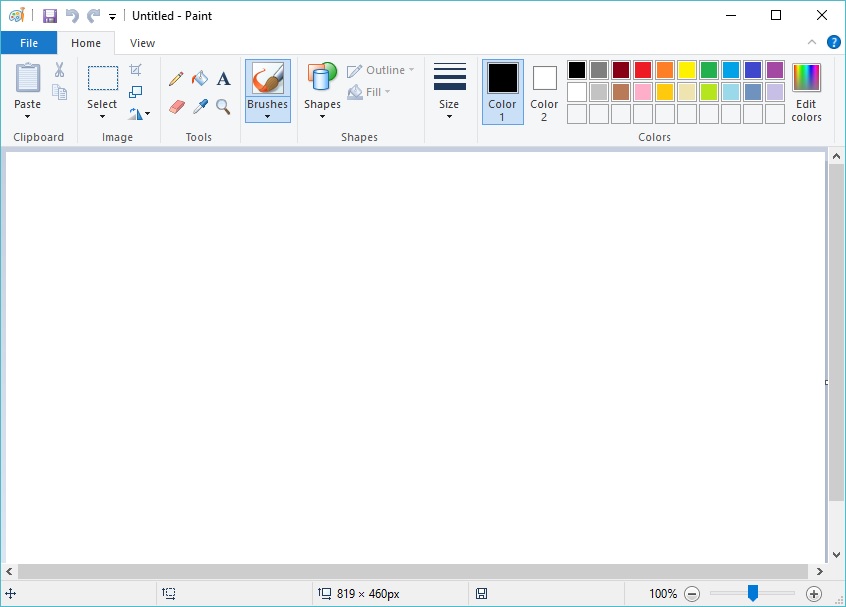846x607 pixels.
Task: Toggle Color 1 as active color
Action: click(502, 90)
